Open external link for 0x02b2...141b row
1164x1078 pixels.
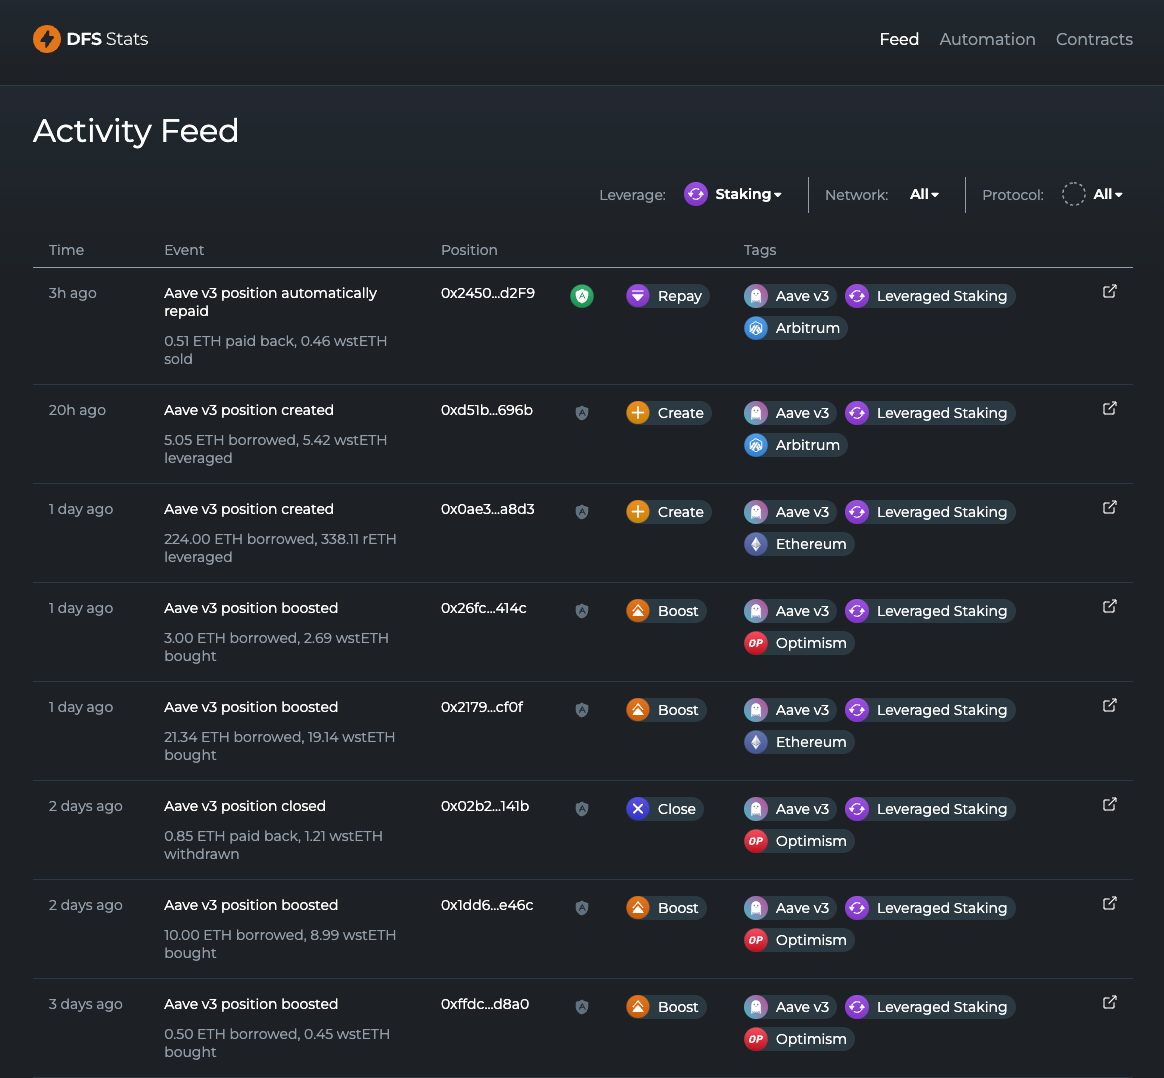pyautogui.click(x=1109, y=805)
